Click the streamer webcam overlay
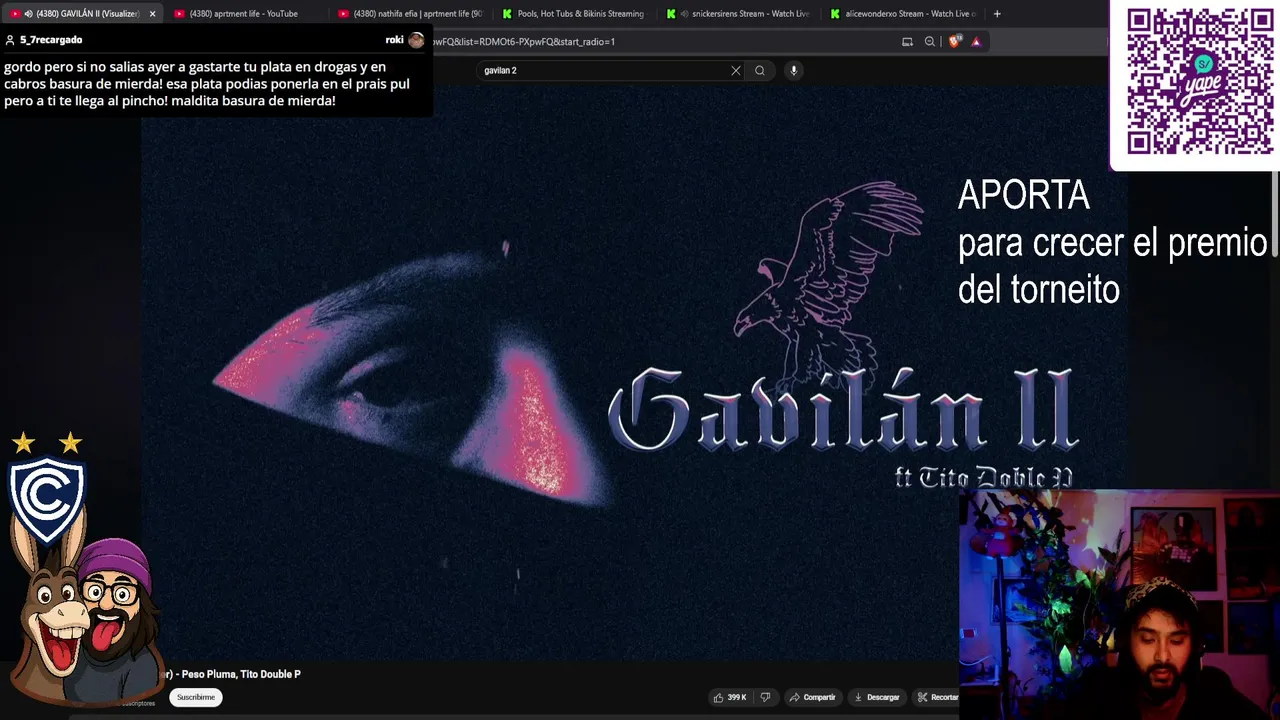Viewport: 1280px width, 720px height. coord(1119,604)
